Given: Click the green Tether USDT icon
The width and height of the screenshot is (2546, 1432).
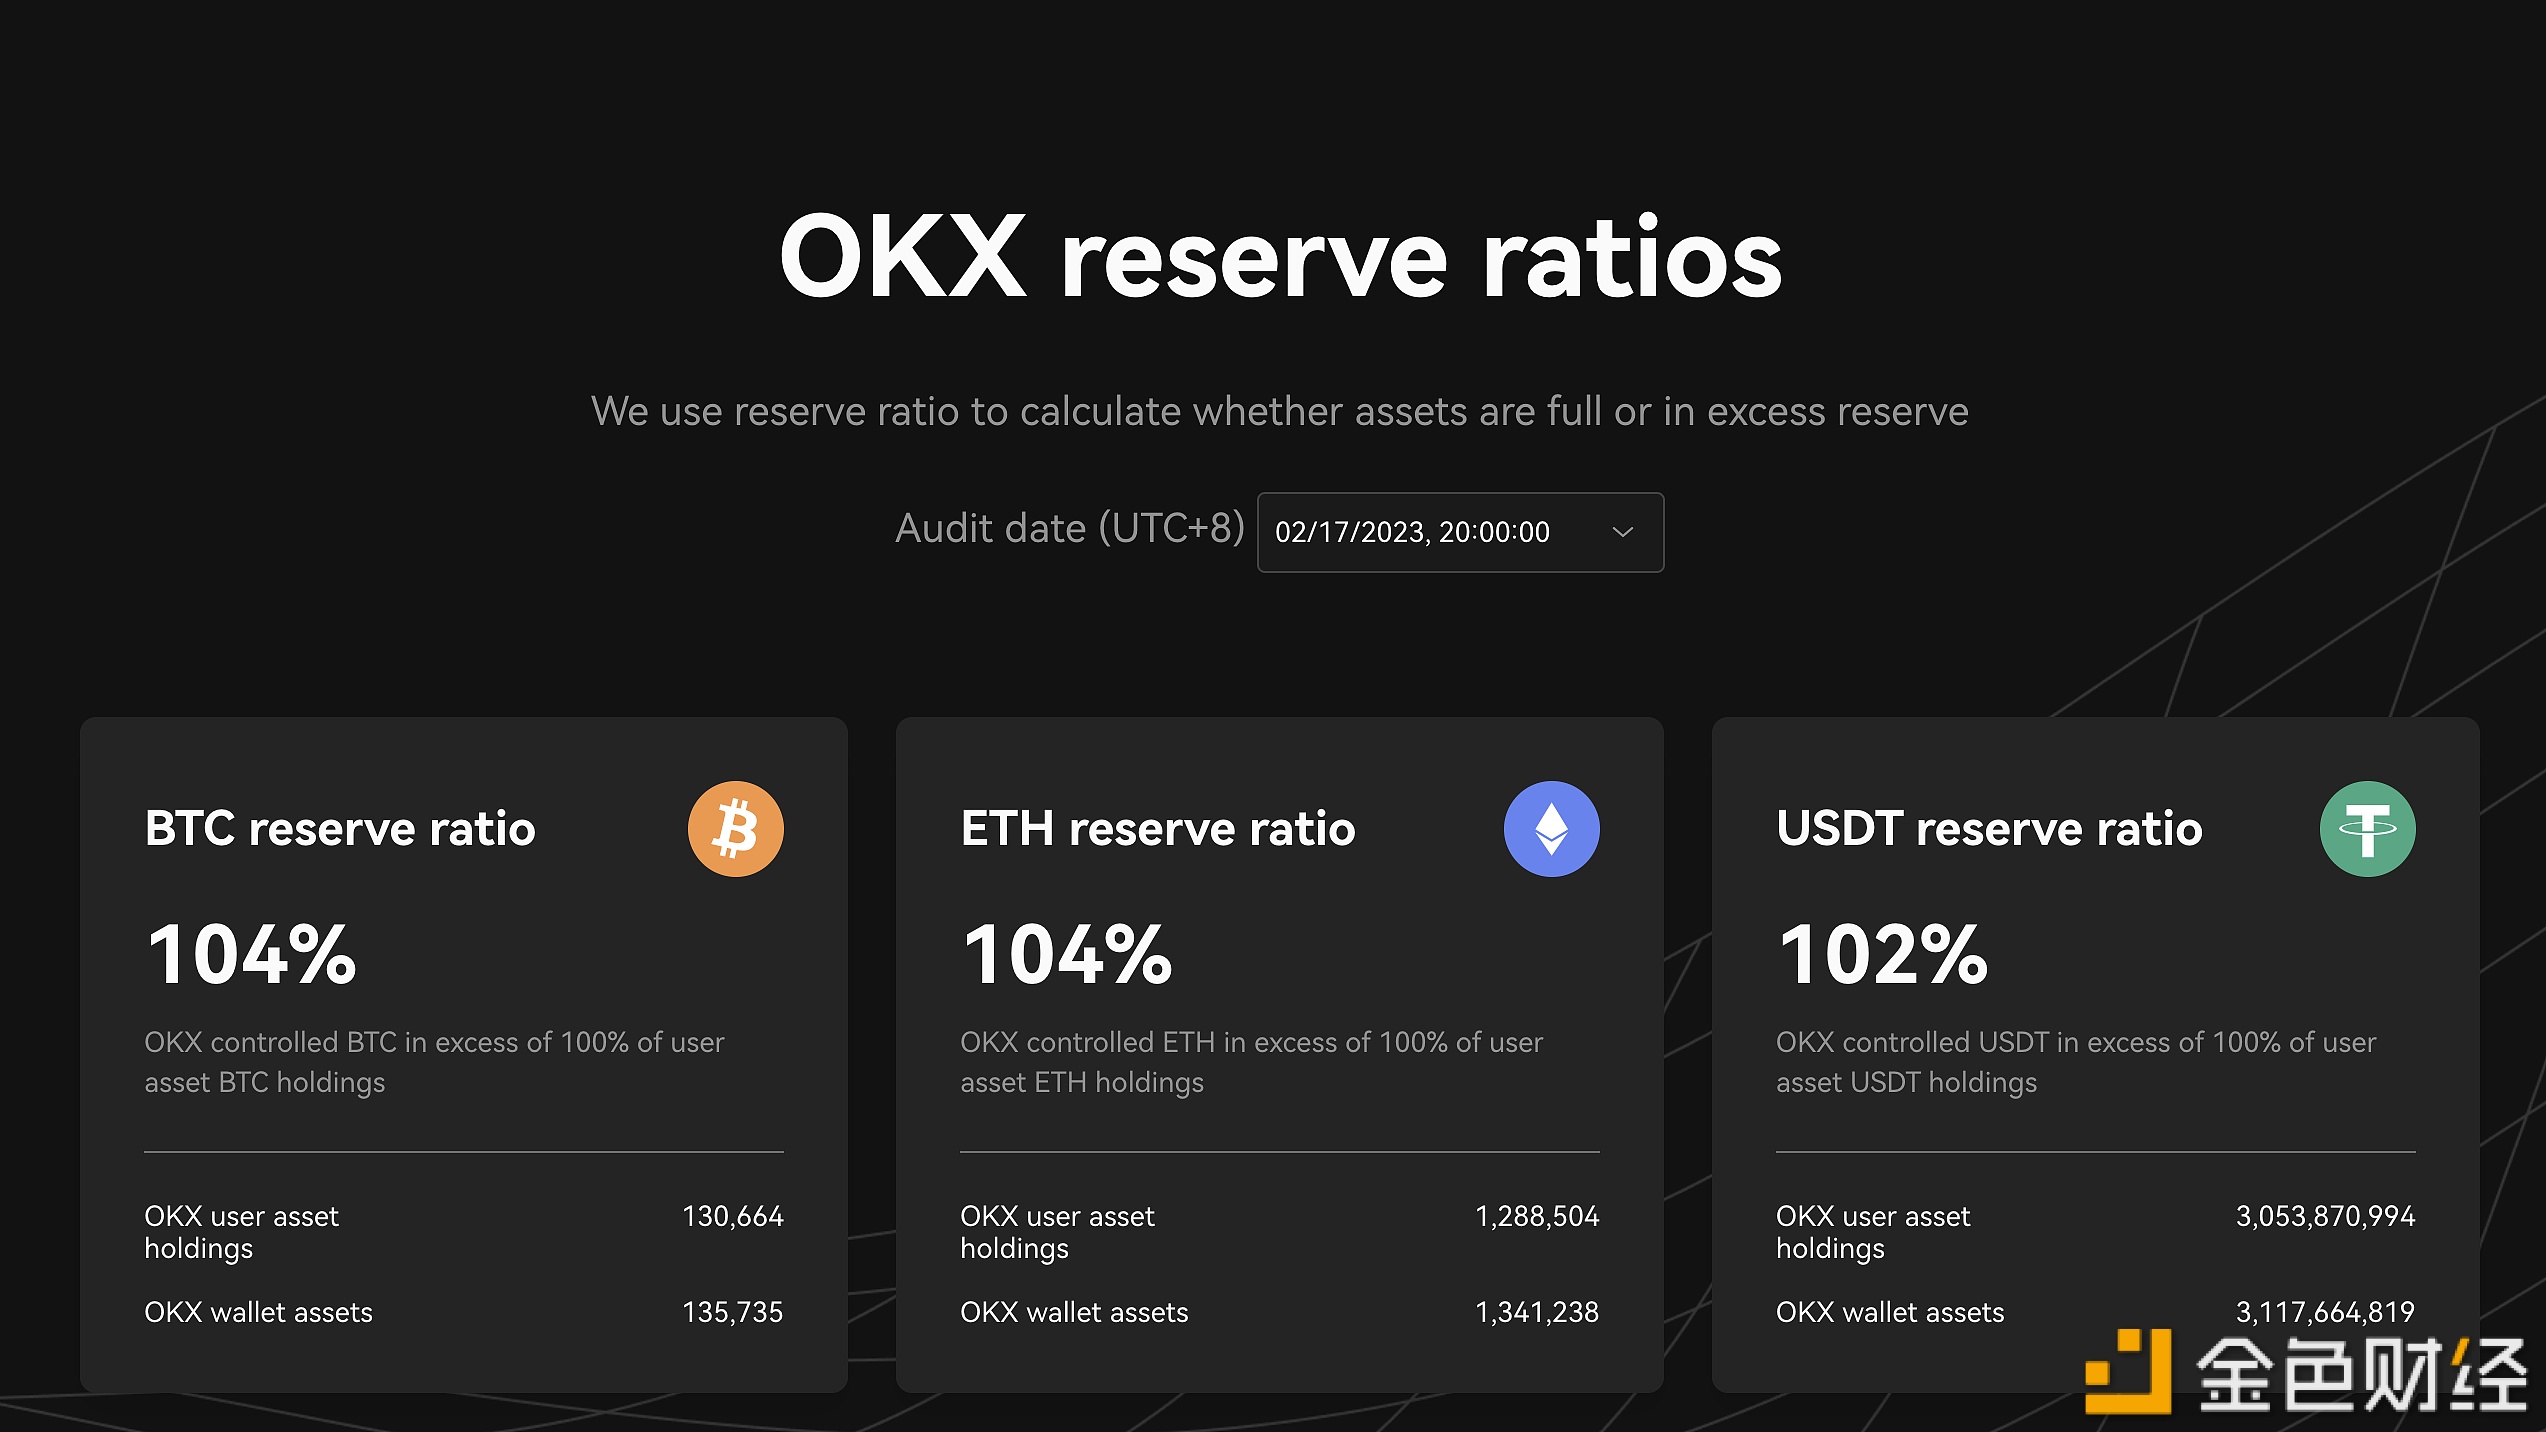Looking at the screenshot, I should (2367, 829).
